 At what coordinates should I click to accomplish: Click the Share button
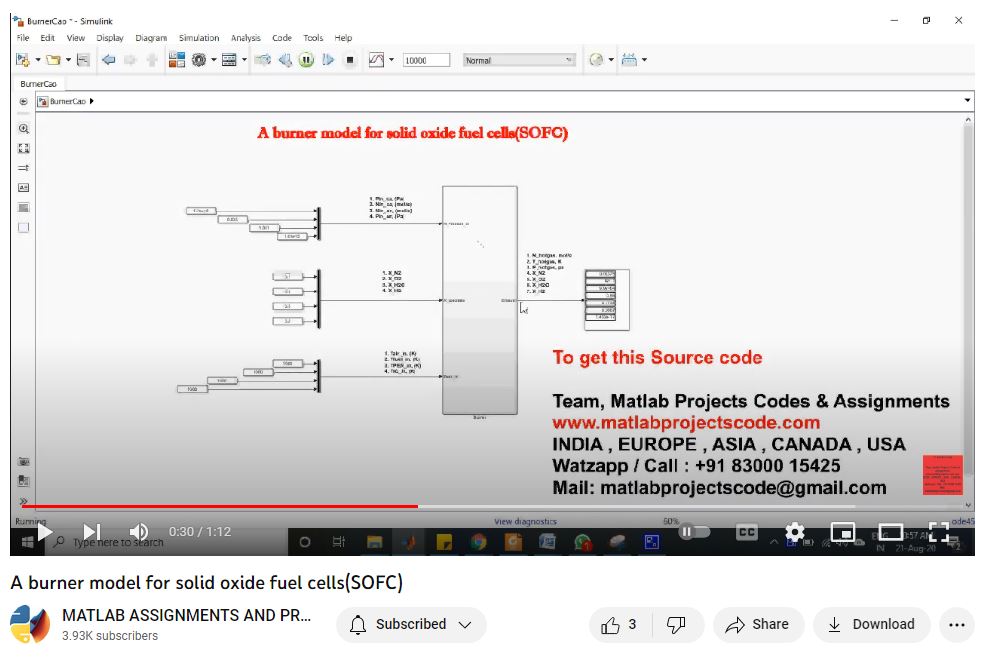(757, 624)
